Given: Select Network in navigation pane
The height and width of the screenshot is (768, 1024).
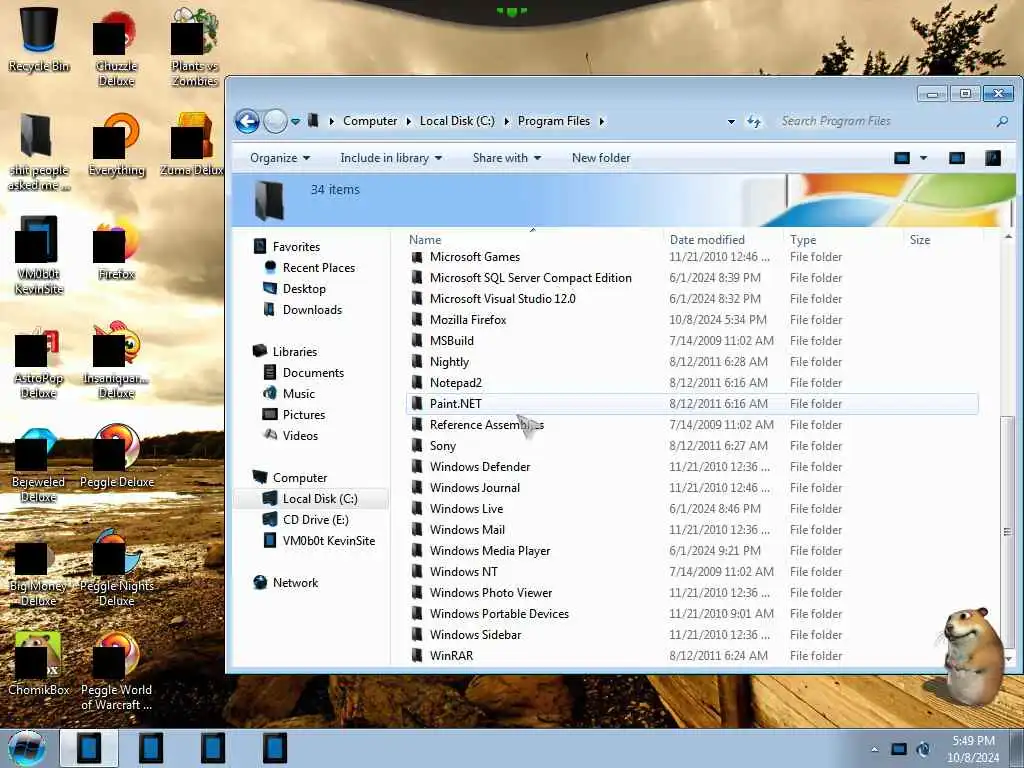Looking at the screenshot, I should [295, 583].
